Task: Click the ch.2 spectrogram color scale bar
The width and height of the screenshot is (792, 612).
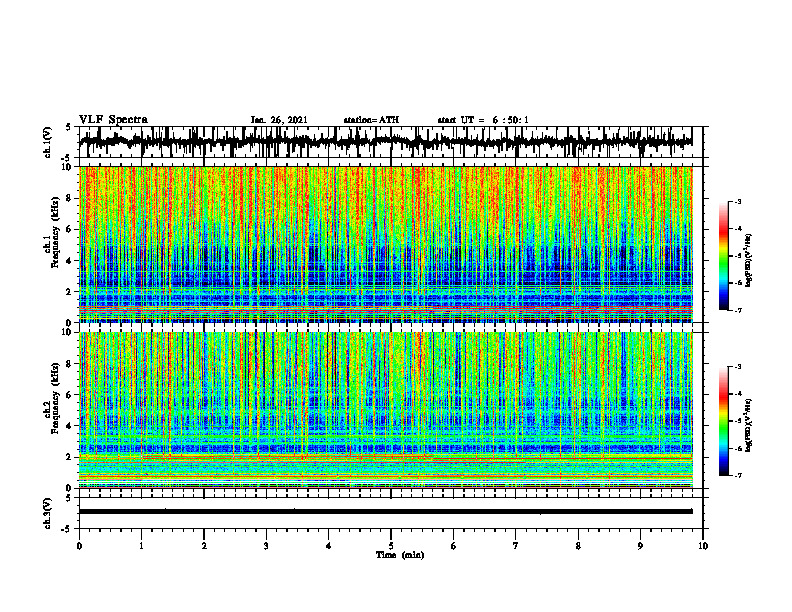Action: click(x=724, y=421)
